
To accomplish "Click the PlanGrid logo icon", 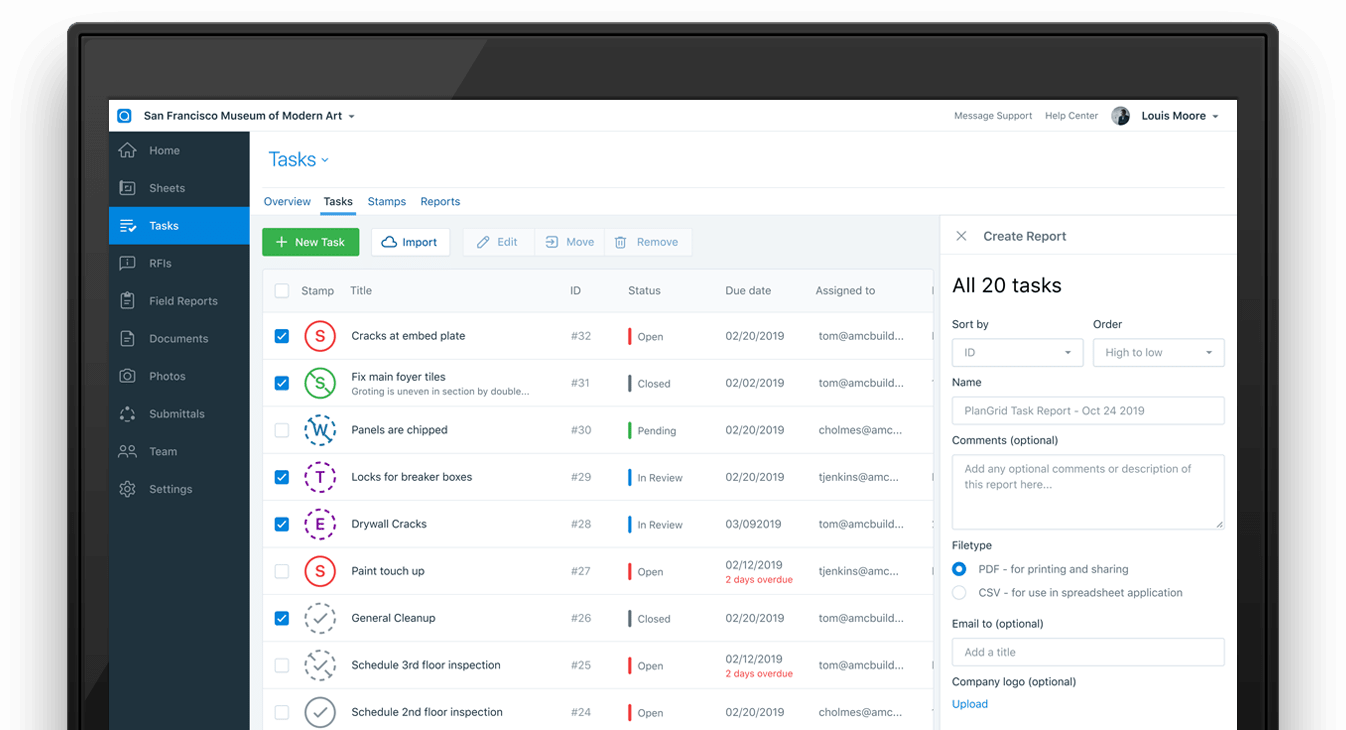I will pos(124,116).
